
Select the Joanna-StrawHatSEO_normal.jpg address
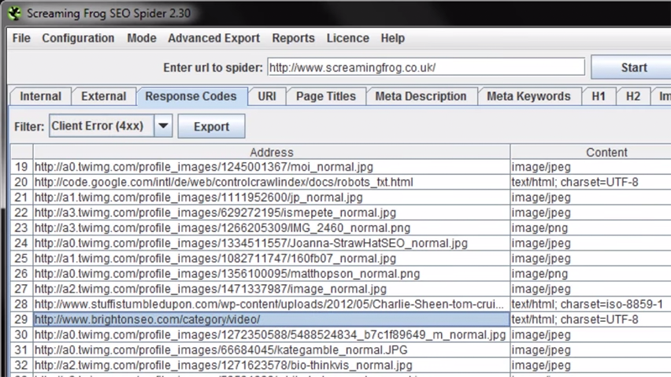pyautogui.click(x=271, y=243)
